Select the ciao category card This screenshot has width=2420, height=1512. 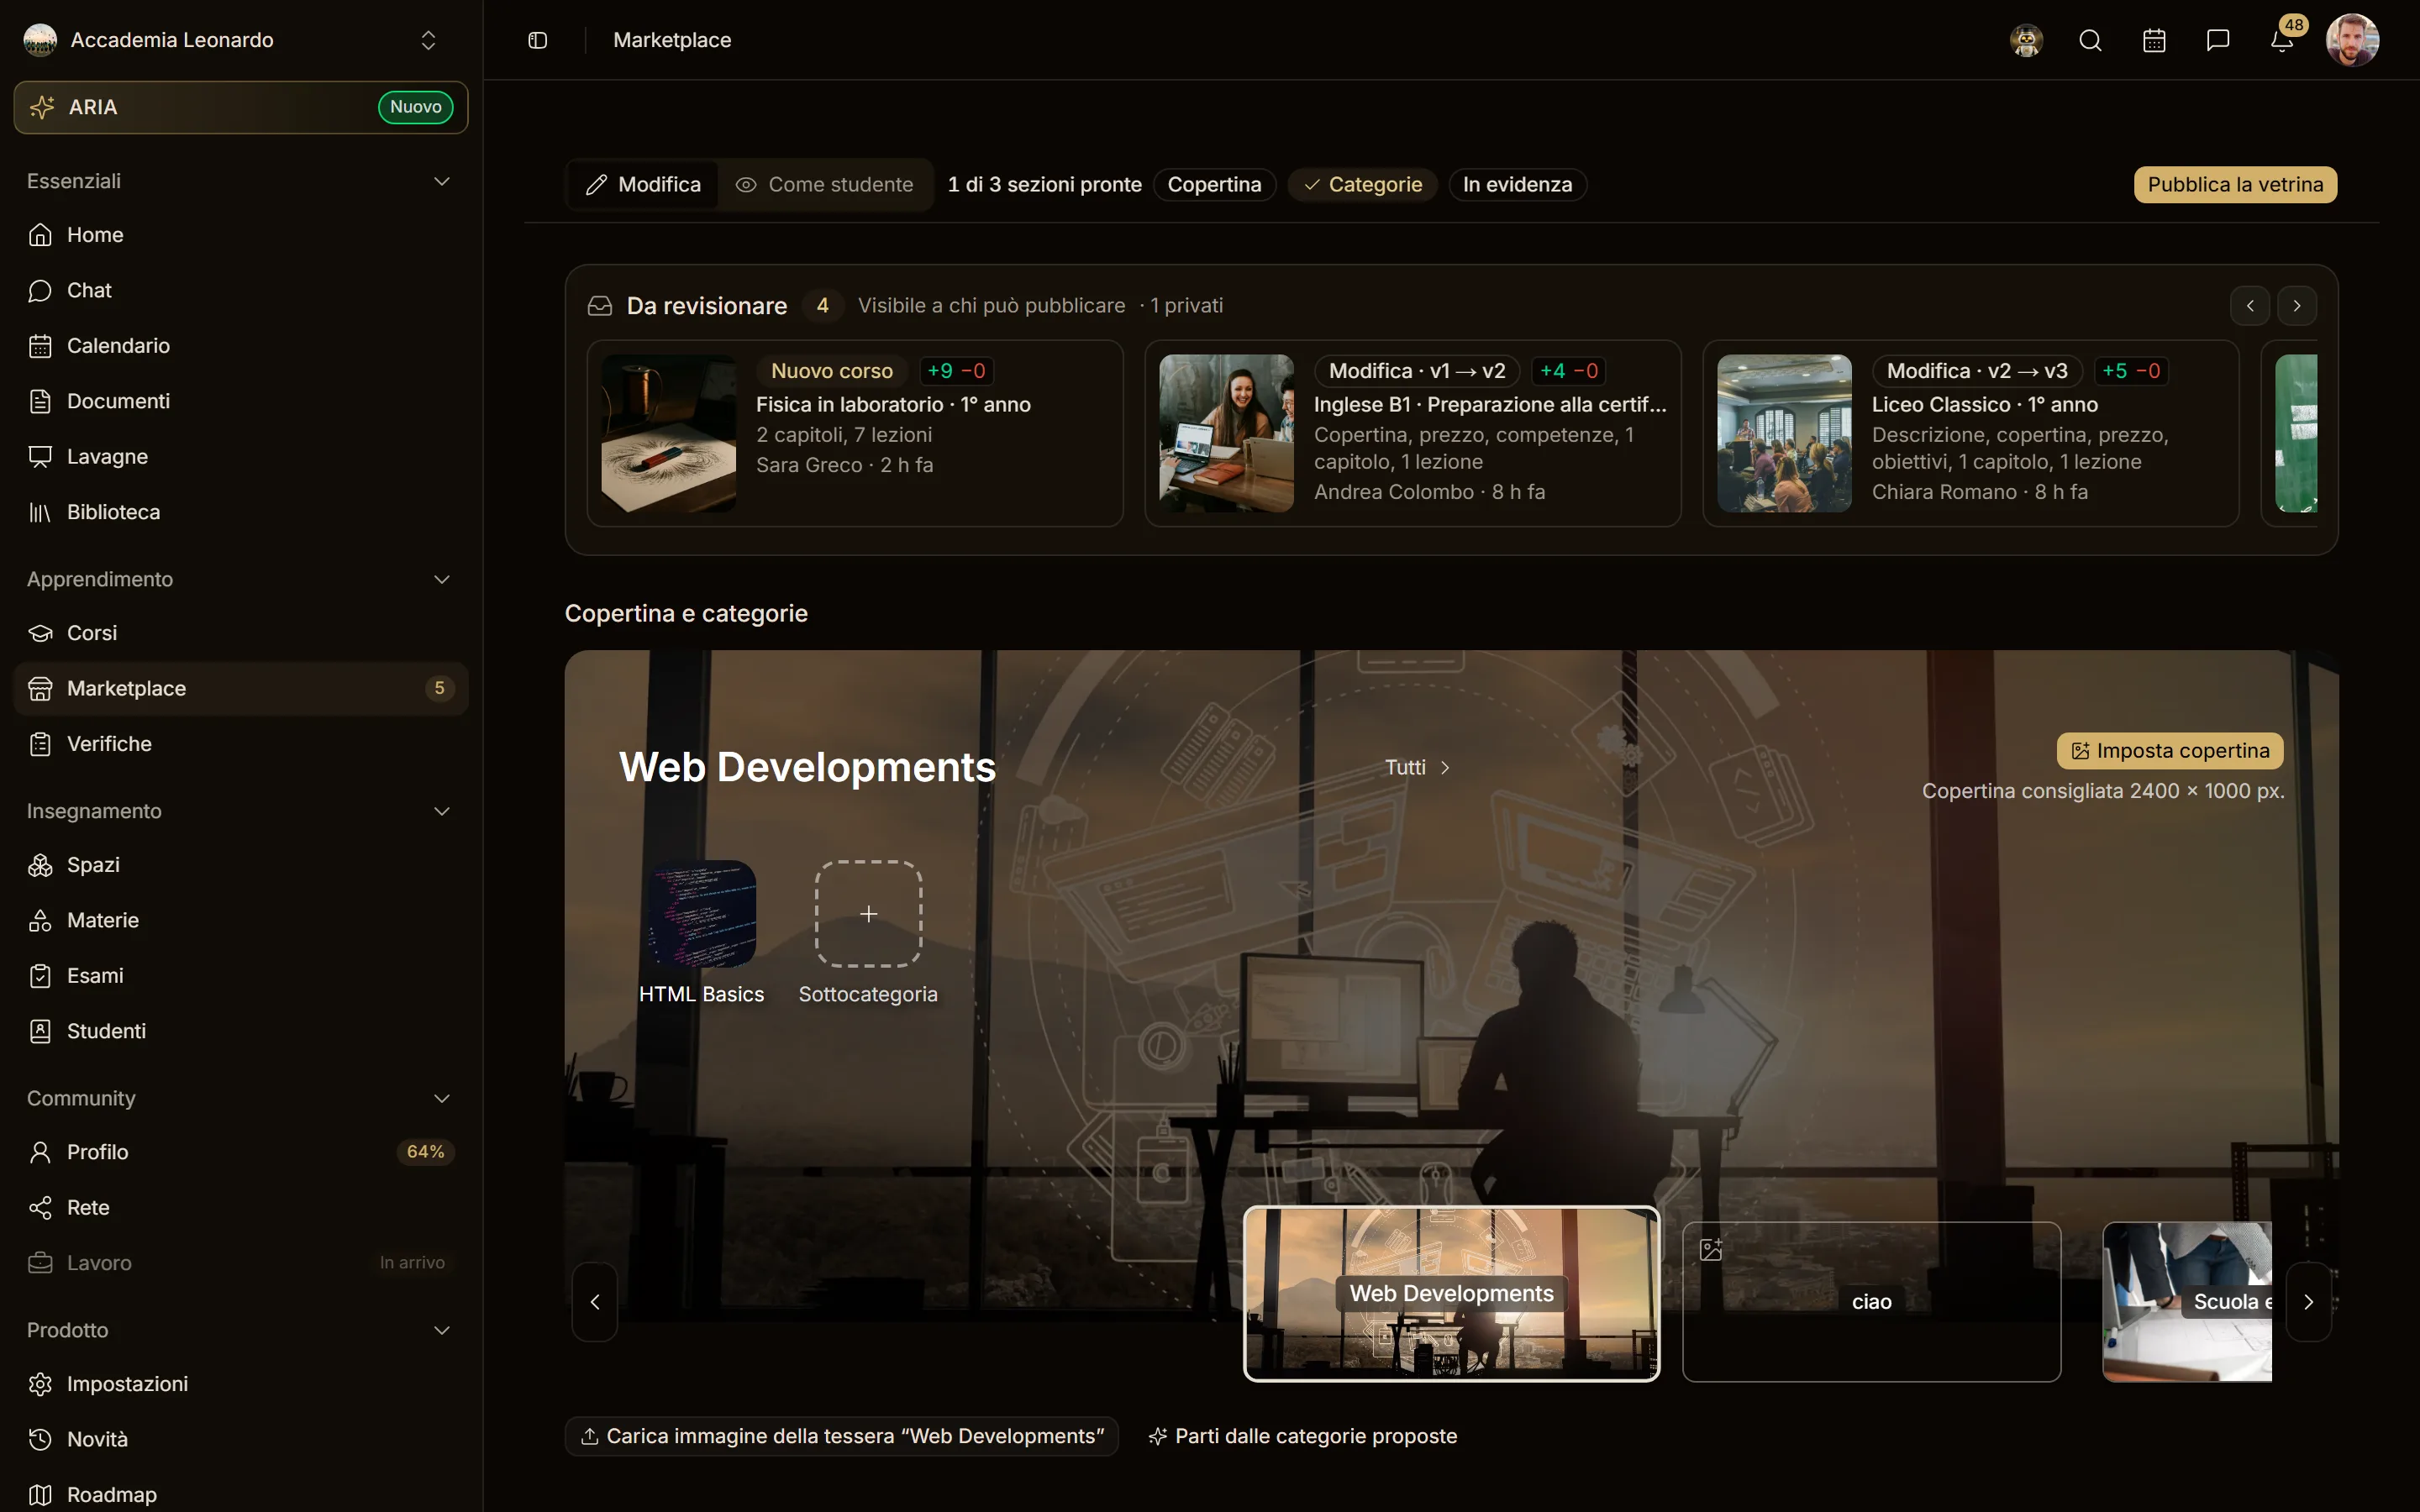pyautogui.click(x=1871, y=1302)
